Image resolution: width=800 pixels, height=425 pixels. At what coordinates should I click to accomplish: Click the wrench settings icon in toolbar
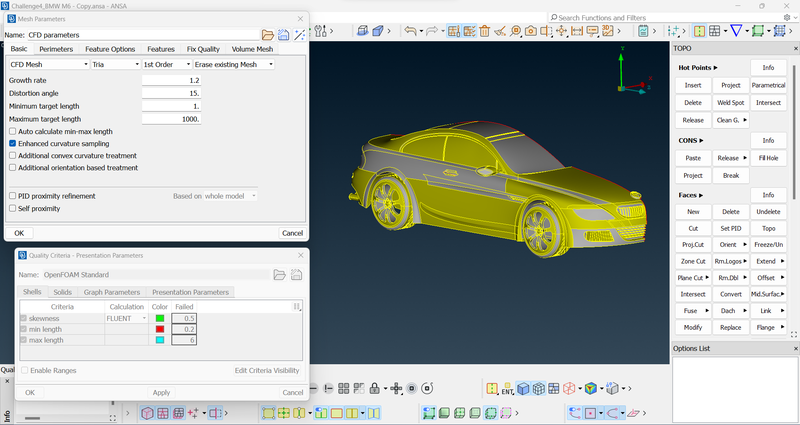pos(320,31)
